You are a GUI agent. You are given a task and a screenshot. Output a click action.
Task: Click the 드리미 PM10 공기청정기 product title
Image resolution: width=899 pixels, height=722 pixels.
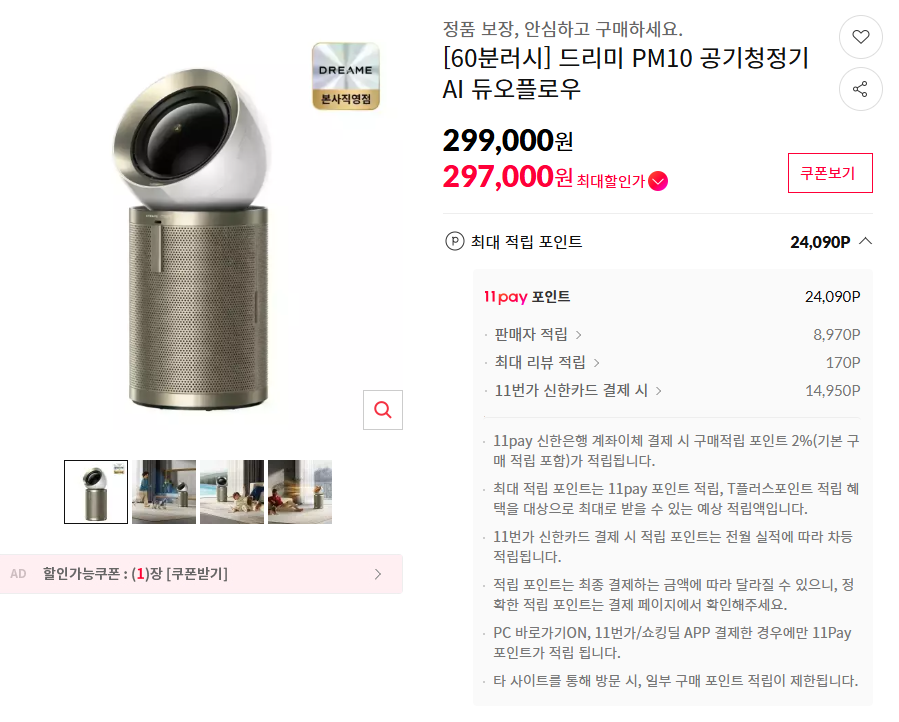click(x=625, y=73)
